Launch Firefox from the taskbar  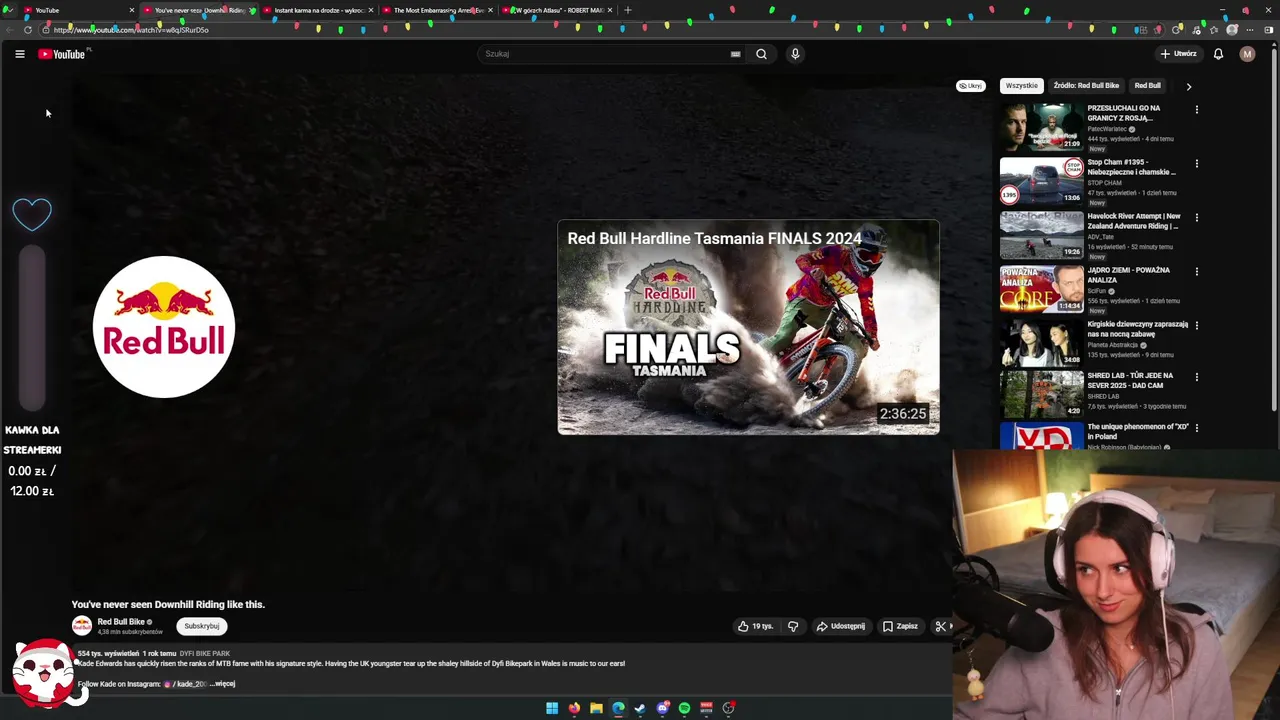[574, 708]
